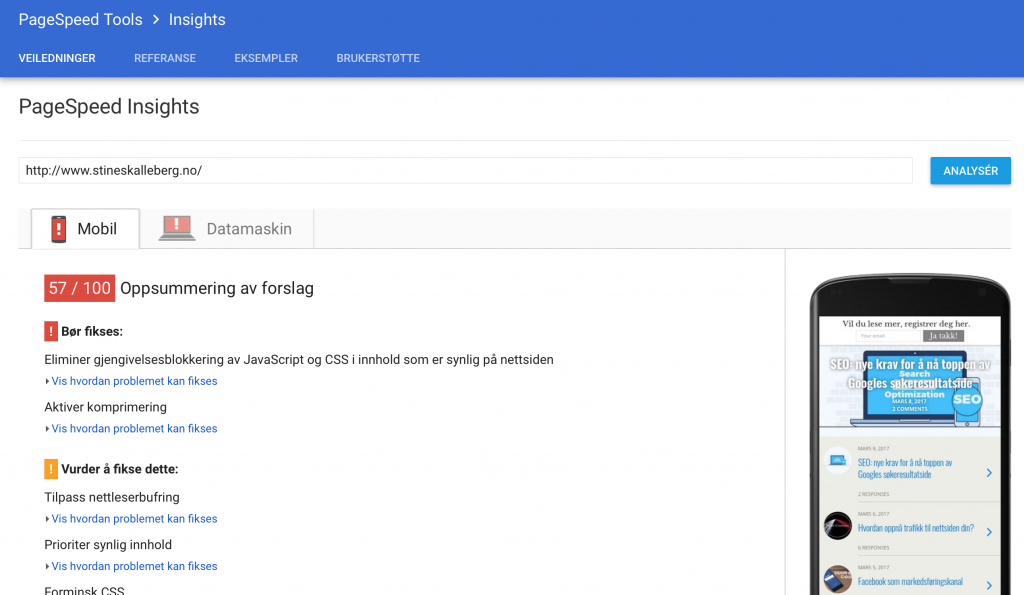Click the PageSpeed Tools breadcrumb link
The height and width of the screenshot is (595, 1024).
(x=80, y=20)
